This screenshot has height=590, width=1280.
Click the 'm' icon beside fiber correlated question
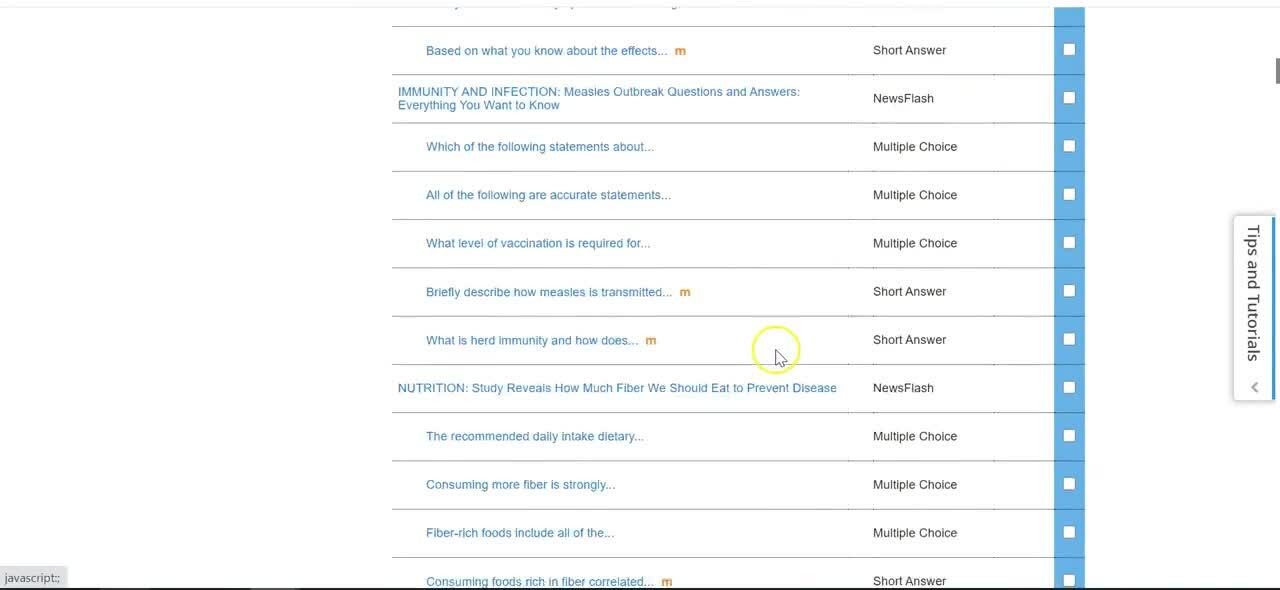pyautogui.click(x=667, y=582)
